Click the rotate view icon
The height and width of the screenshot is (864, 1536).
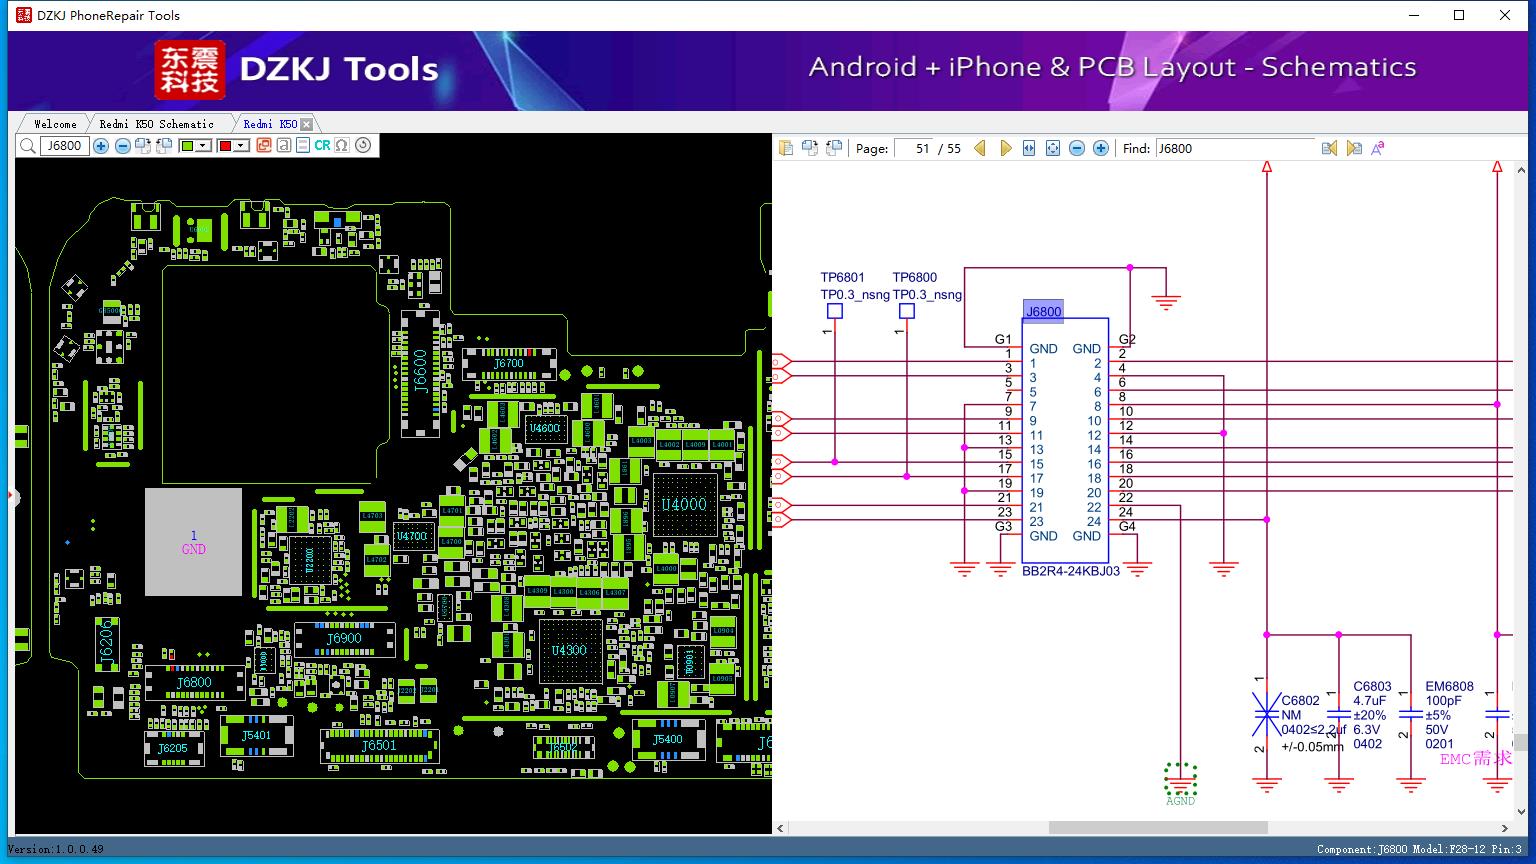point(362,146)
